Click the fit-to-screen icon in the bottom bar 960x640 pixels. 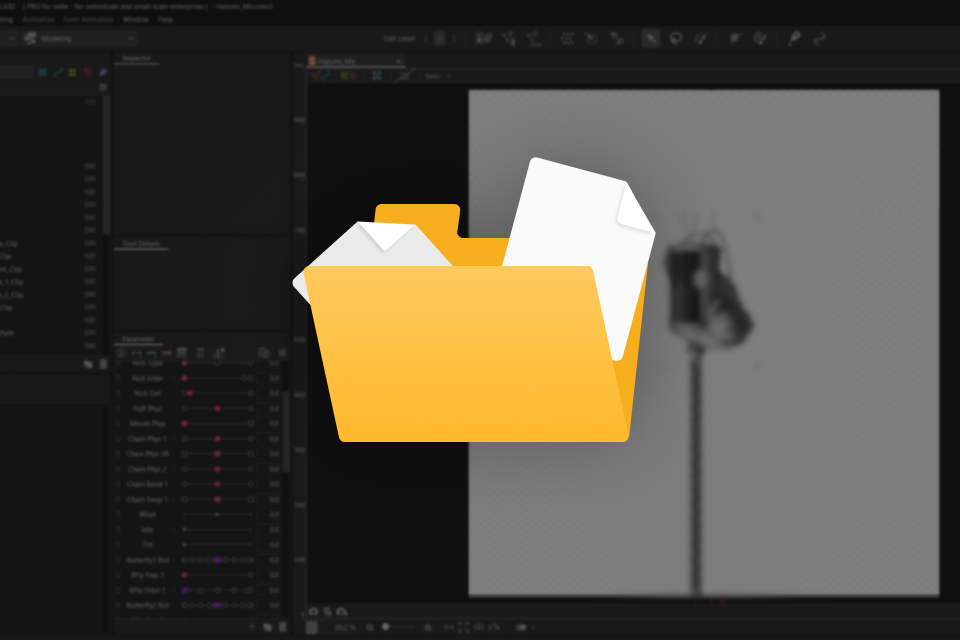463,627
